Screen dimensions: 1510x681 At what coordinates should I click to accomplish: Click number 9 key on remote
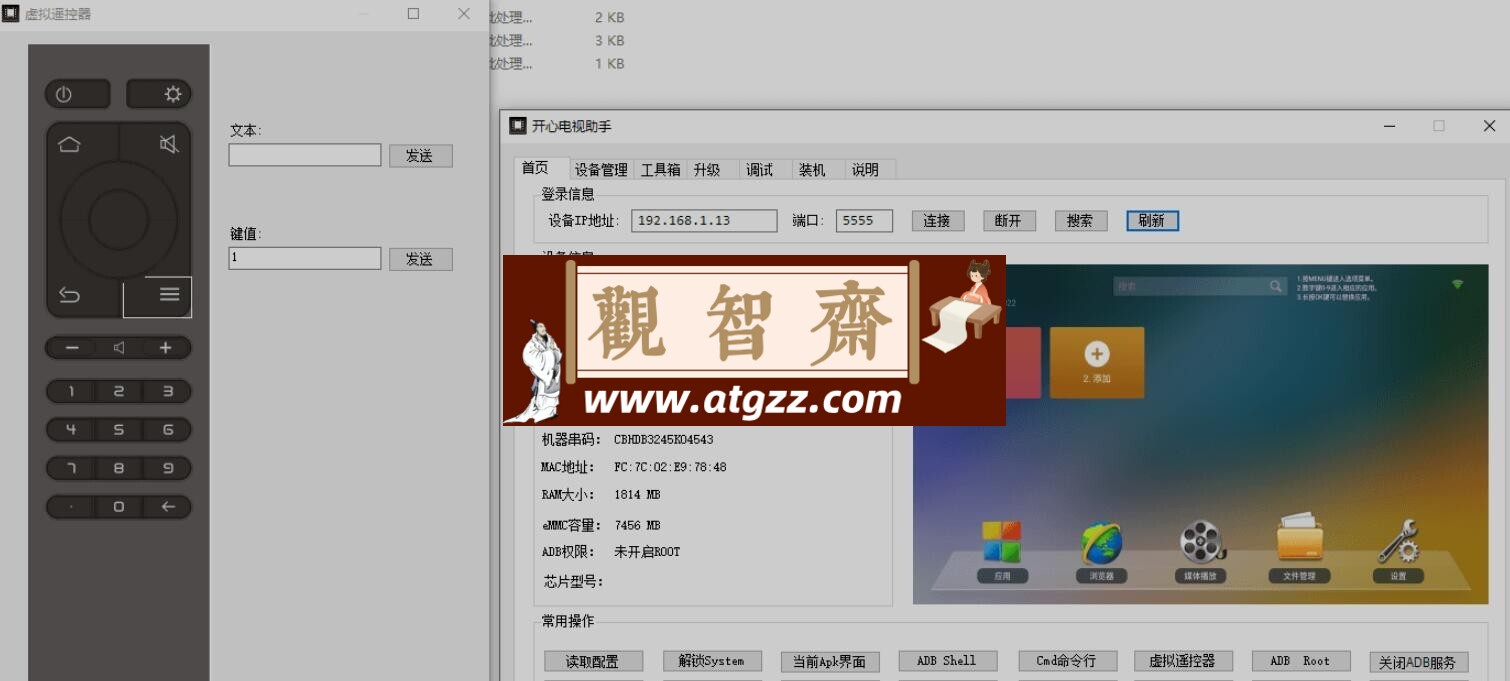click(167, 468)
